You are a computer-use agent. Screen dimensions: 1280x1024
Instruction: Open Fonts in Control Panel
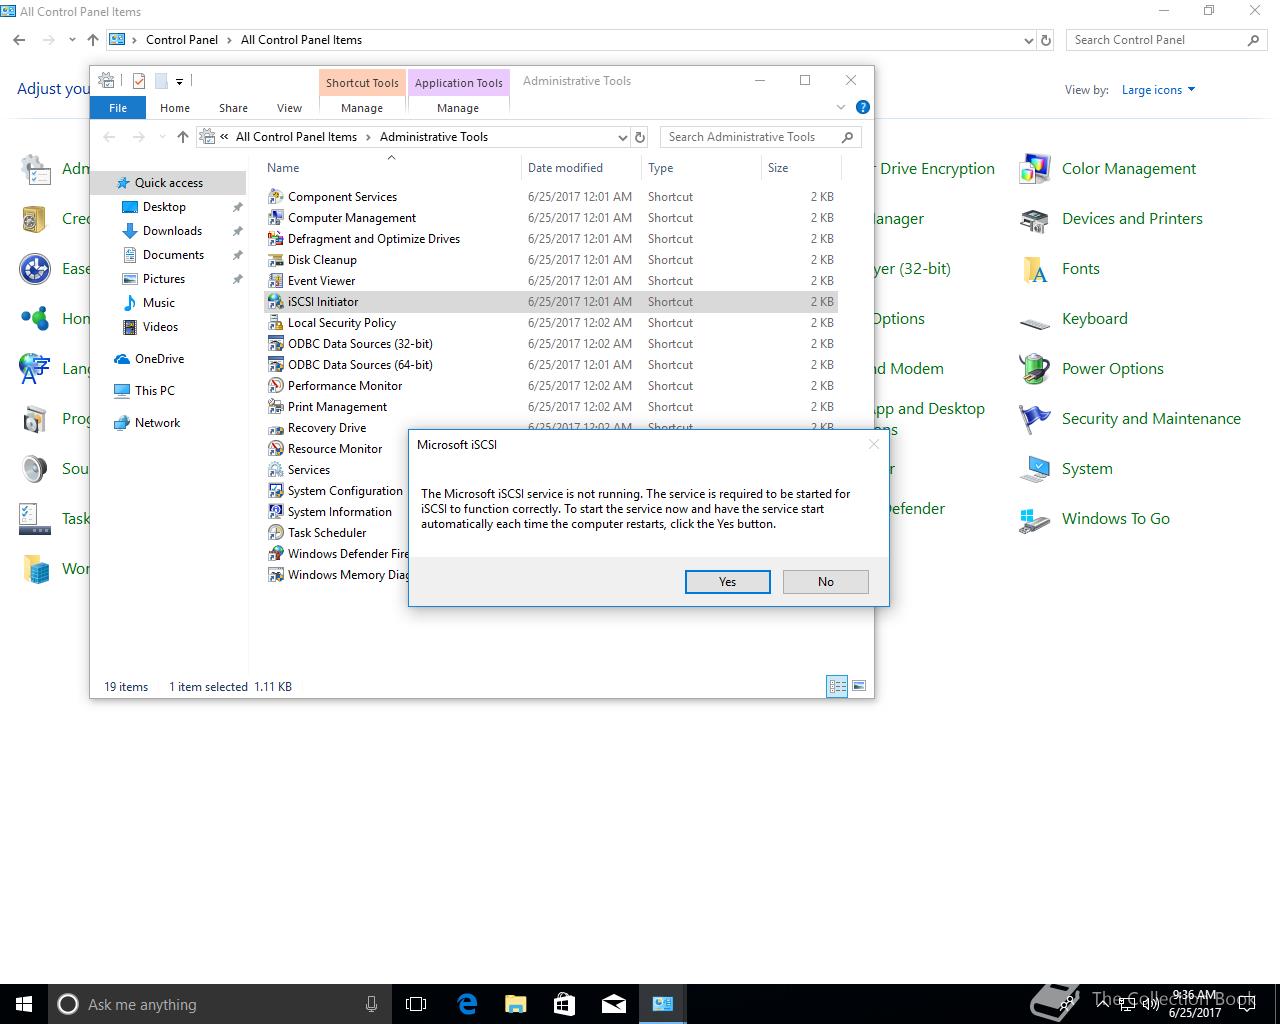point(1059,269)
